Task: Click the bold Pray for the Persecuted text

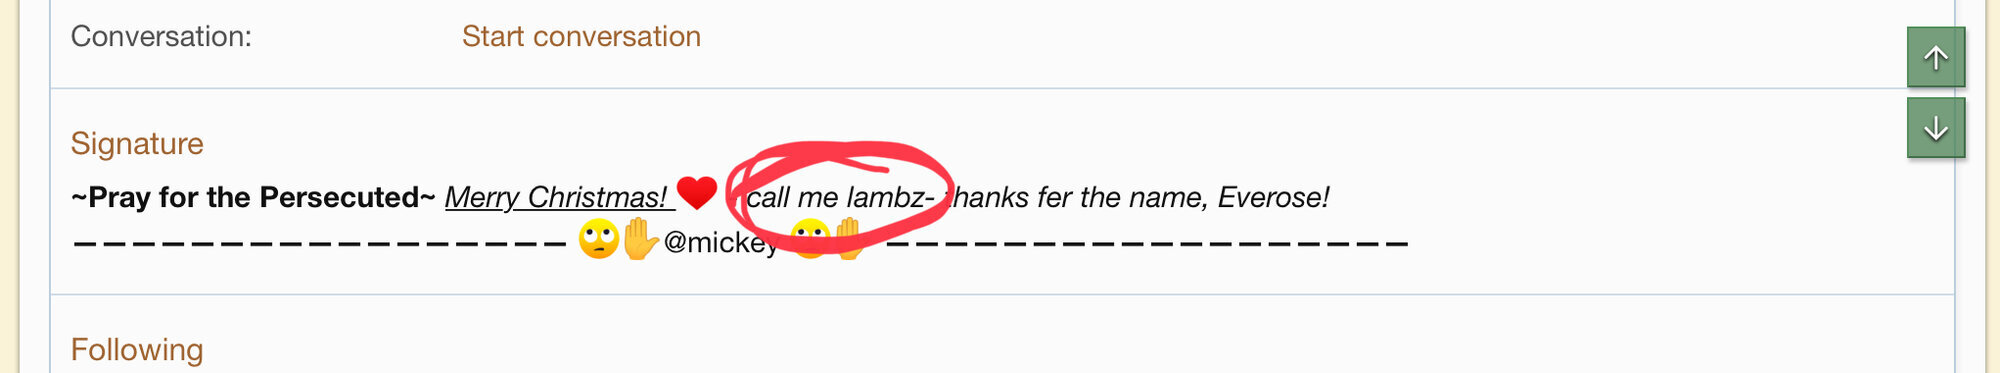Action: click(253, 197)
